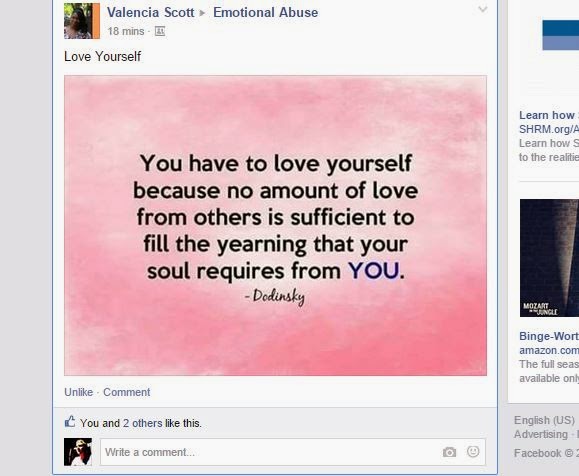Screen dimensions: 579x476
Task: Click the amazon.com ad link
Action: tap(549, 350)
